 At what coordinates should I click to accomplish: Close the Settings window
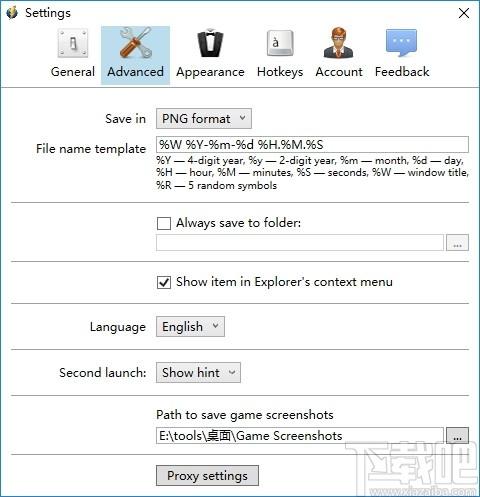click(464, 13)
